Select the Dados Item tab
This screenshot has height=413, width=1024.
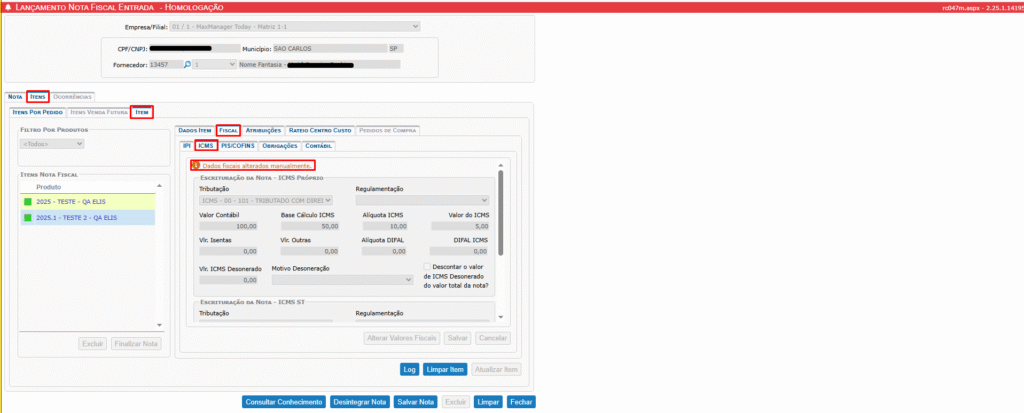(194, 131)
